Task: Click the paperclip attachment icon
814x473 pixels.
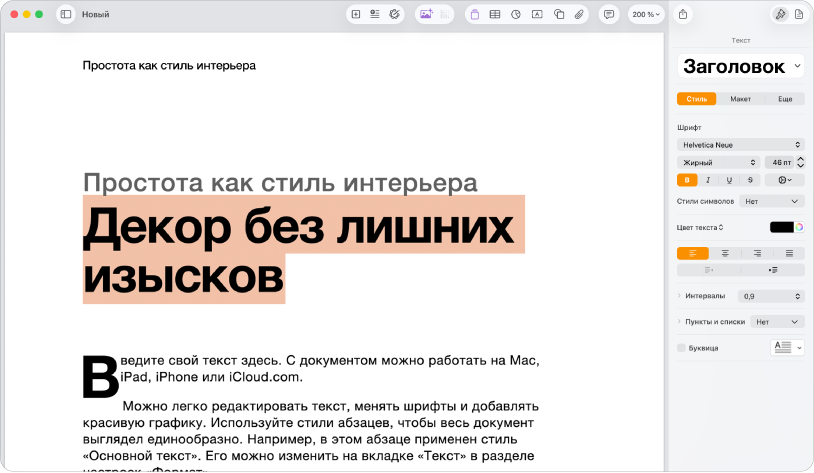Action: 579,15
